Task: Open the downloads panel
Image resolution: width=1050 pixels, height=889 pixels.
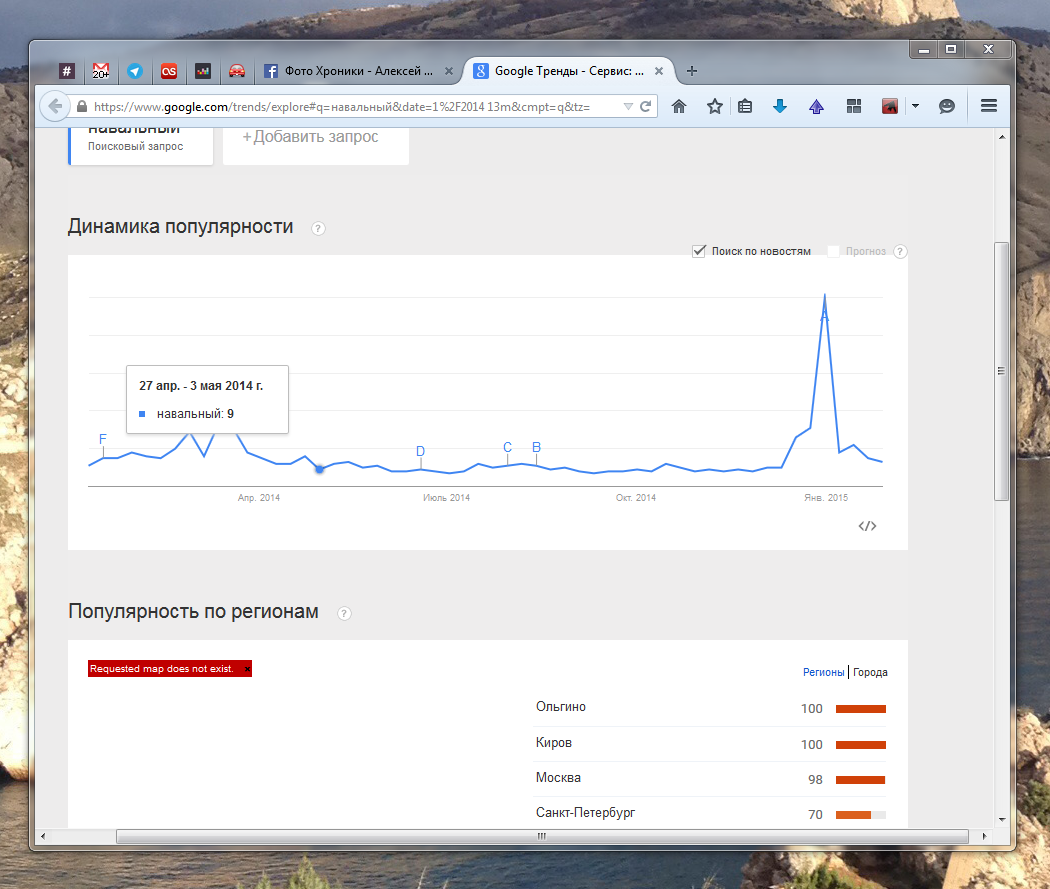Action: point(779,106)
